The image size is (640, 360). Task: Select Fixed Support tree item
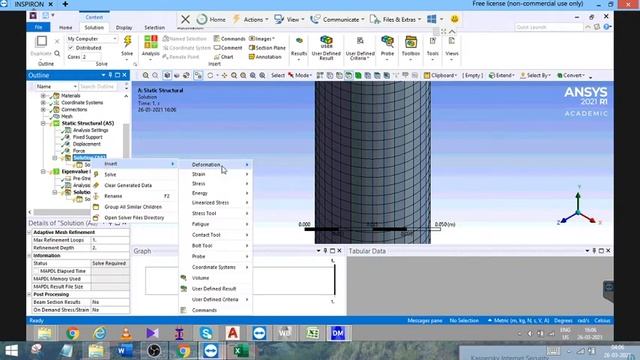(x=87, y=137)
